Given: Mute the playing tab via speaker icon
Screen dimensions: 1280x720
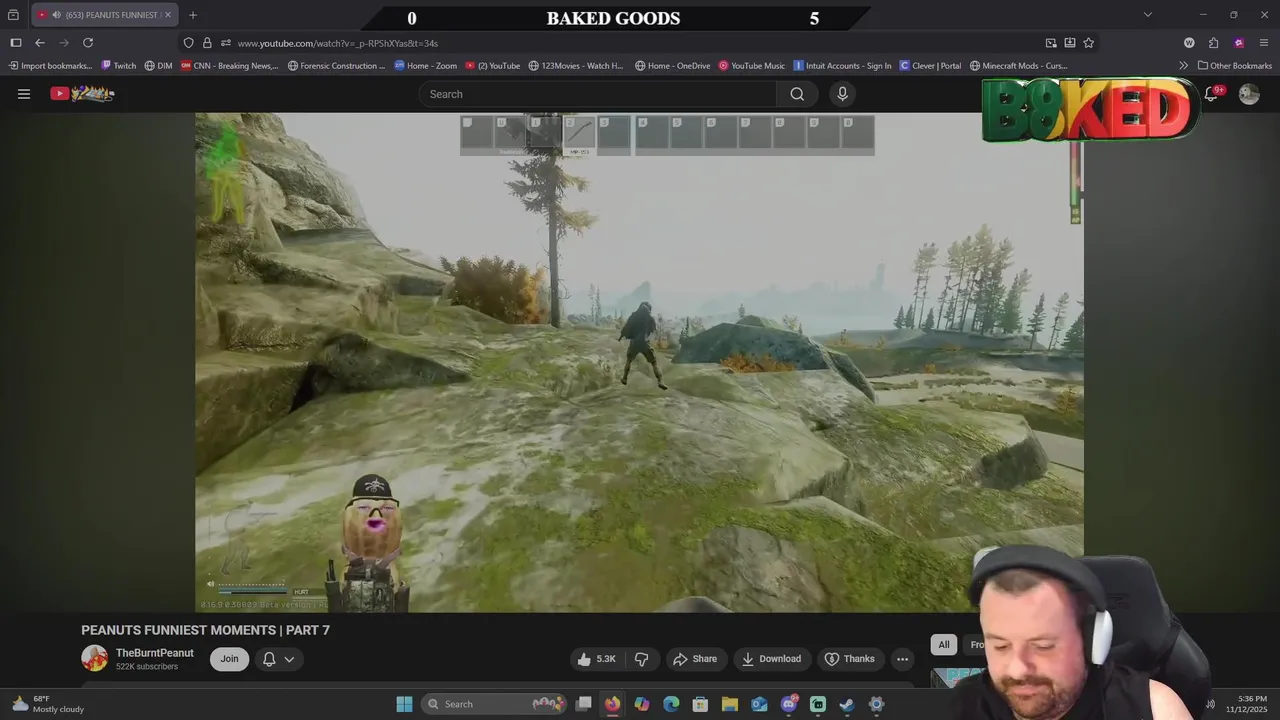Looking at the screenshot, I should tap(56, 15).
